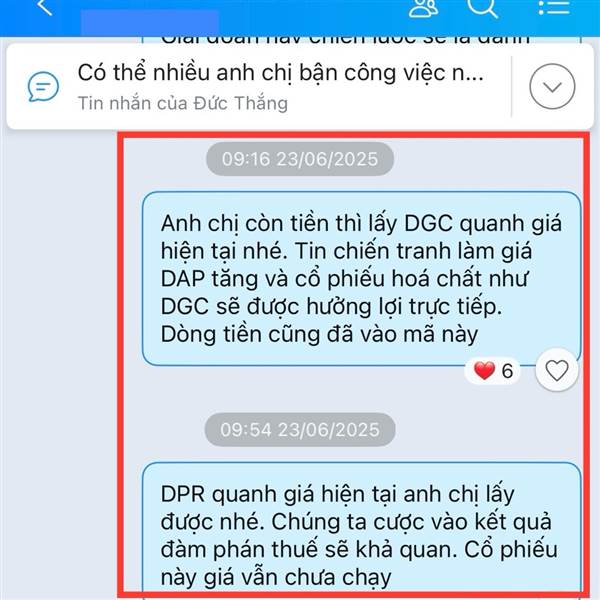
Task: Tap 'Tin nhắn của Đức Thắng' subtitle
Action: 183,103
